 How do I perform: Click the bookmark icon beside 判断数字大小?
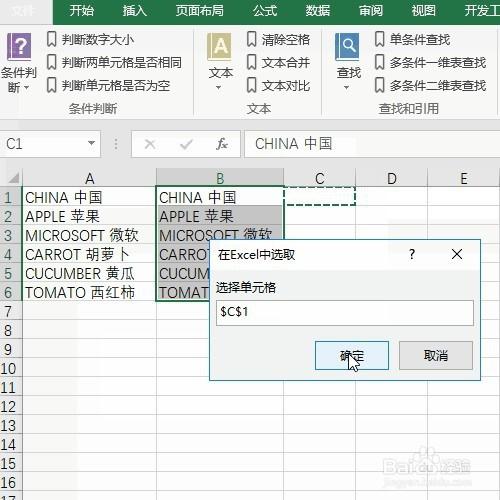pyautogui.click(x=51, y=39)
